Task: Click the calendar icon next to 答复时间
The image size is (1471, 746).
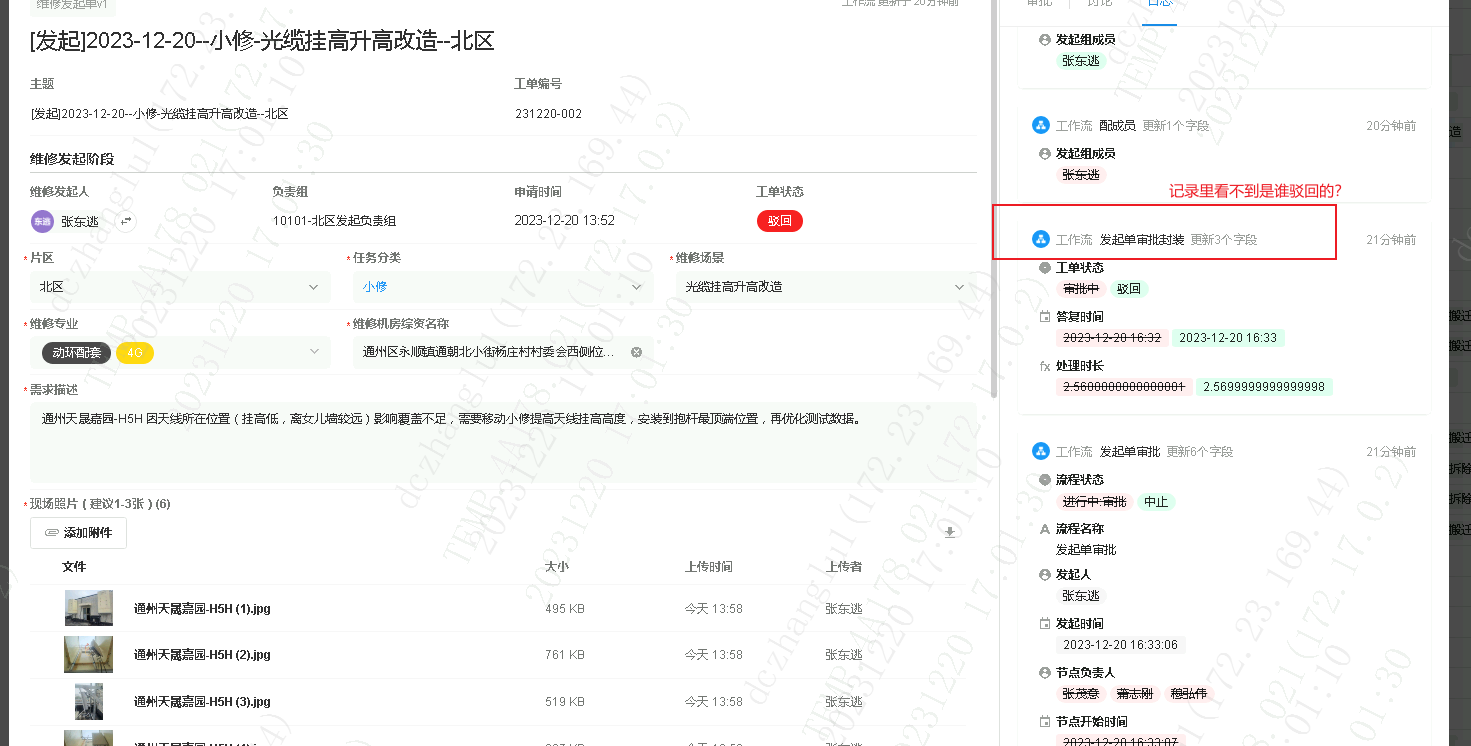Action: tap(1045, 317)
